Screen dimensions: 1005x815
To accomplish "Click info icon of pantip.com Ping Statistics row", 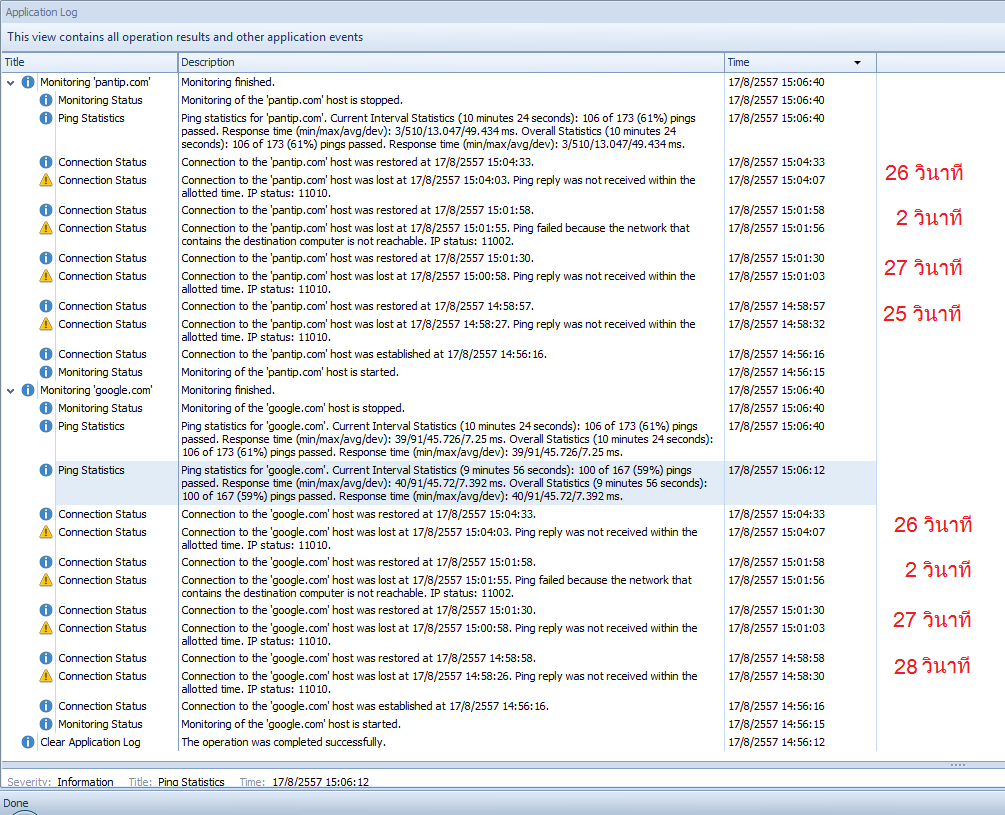I will [x=46, y=118].
